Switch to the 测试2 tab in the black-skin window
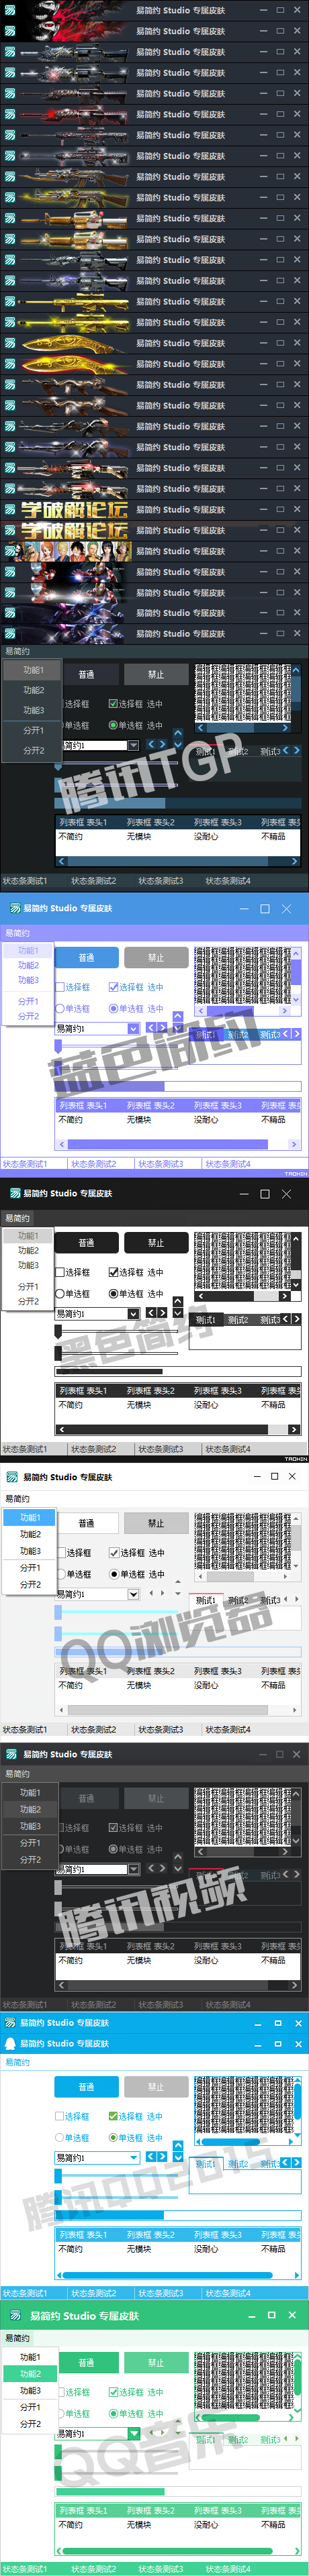This screenshot has width=309, height=2576. click(x=238, y=1319)
